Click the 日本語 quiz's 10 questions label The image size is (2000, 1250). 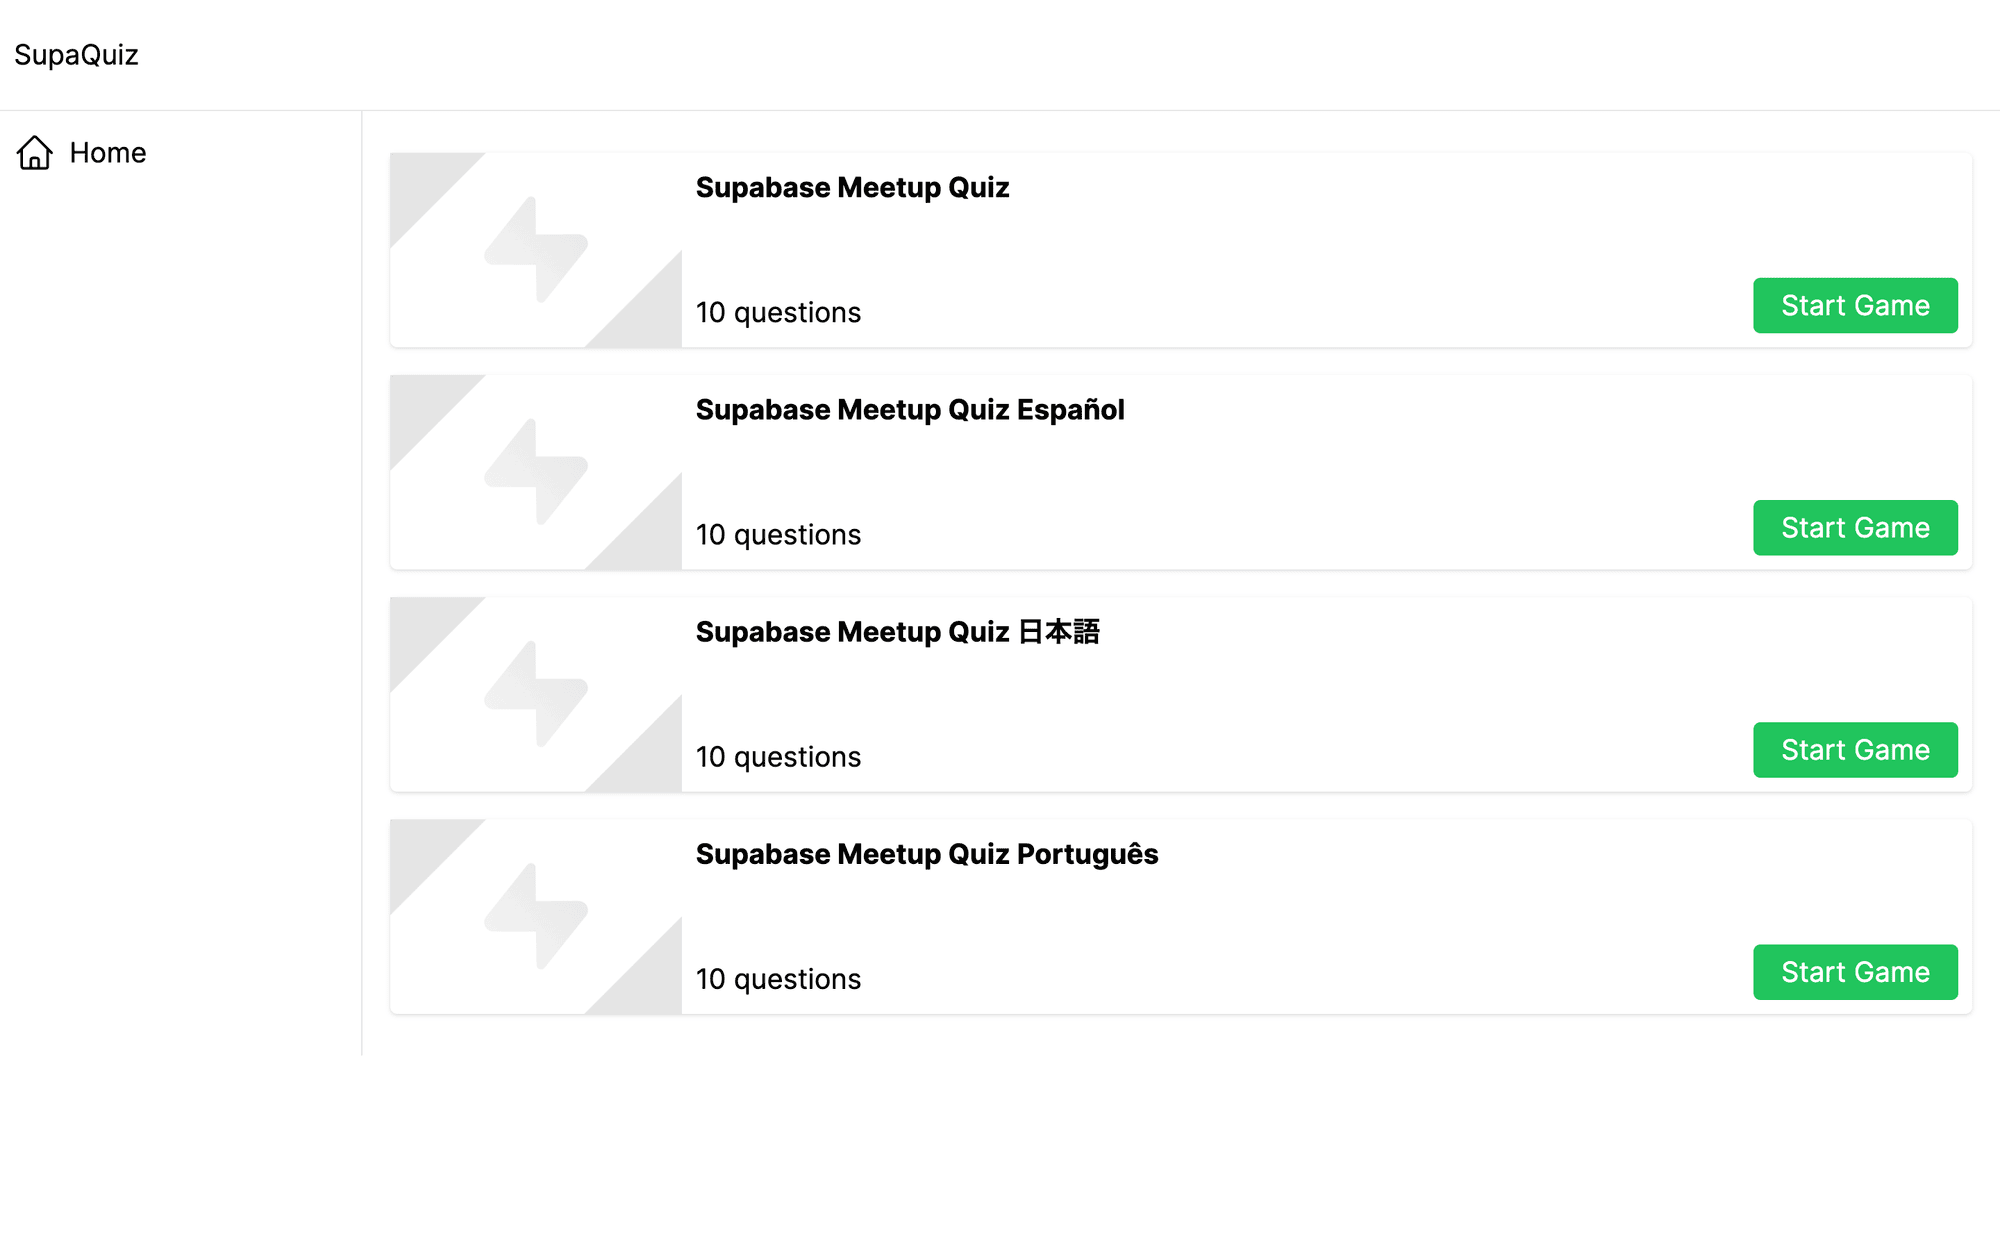click(778, 757)
